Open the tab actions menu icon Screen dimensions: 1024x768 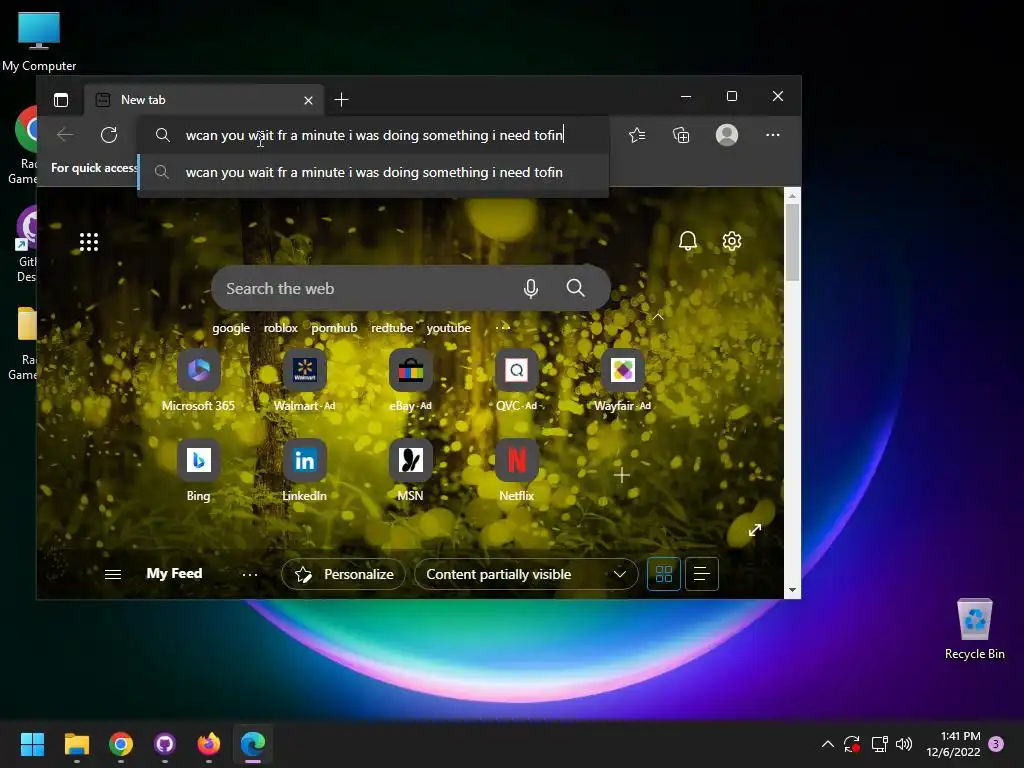pos(61,100)
